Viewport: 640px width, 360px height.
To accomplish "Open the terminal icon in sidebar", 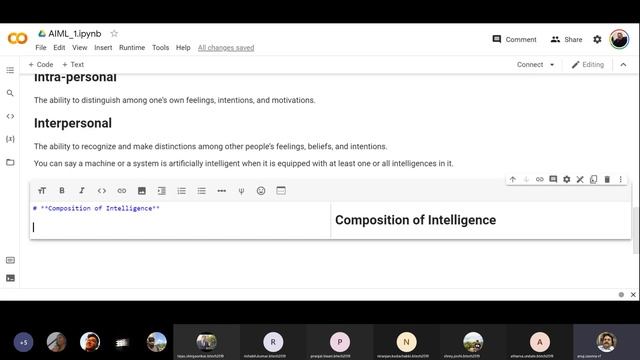I will pos(10,278).
